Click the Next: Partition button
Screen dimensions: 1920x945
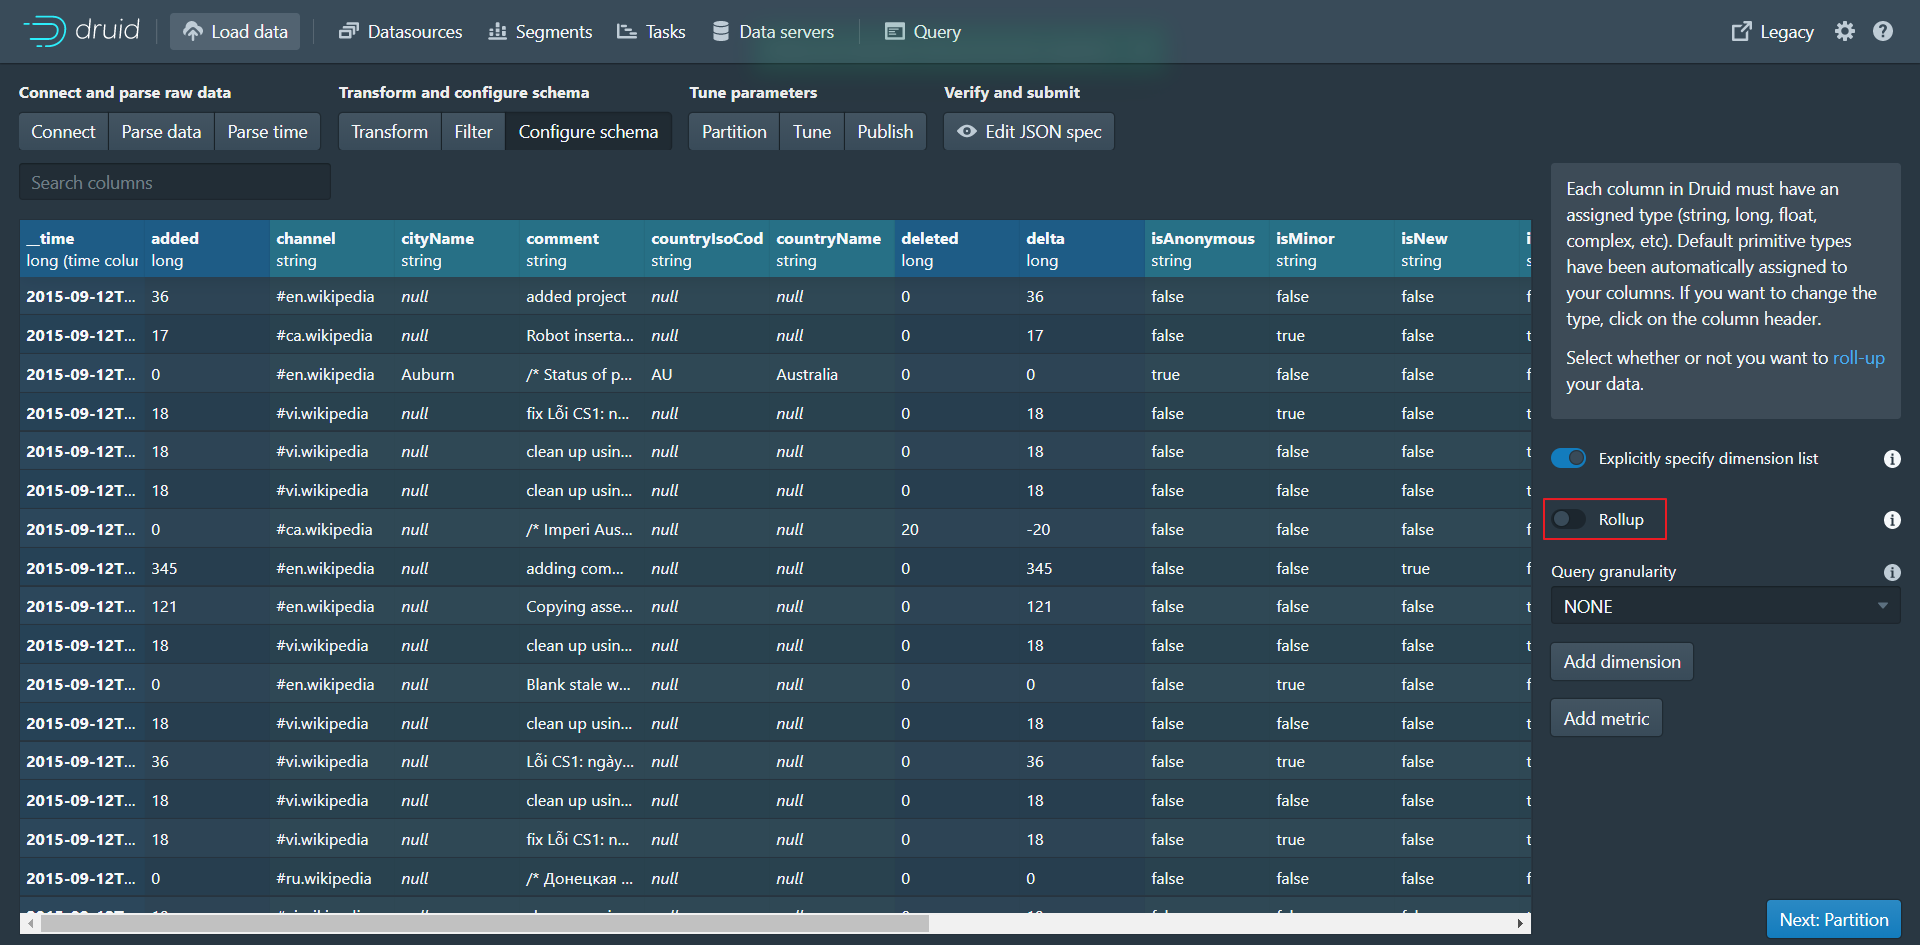(x=1833, y=919)
